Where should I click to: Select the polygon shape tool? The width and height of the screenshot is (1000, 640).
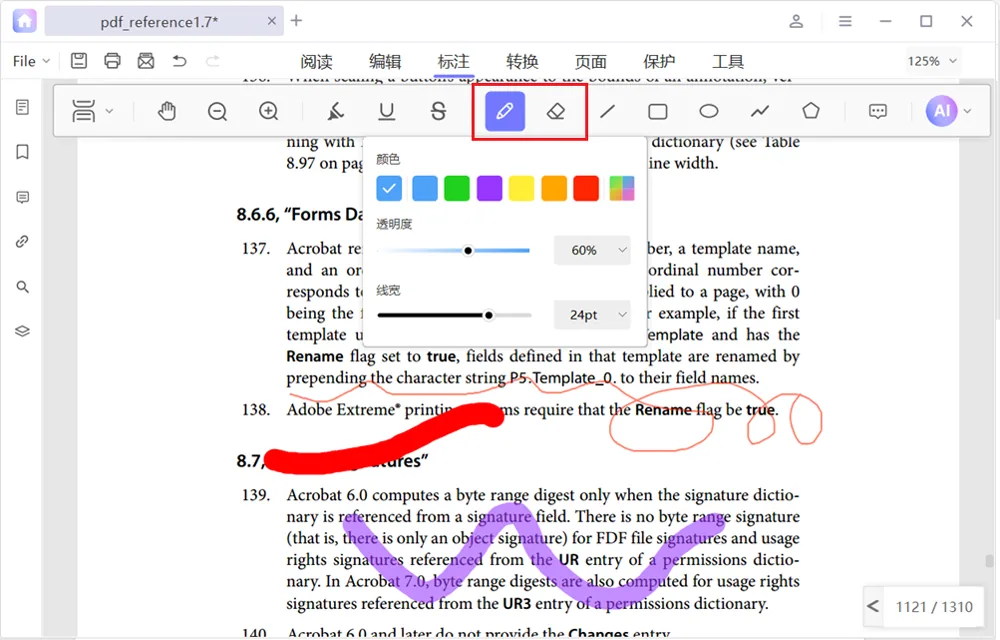pyautogui.click(x=811, y=111)
